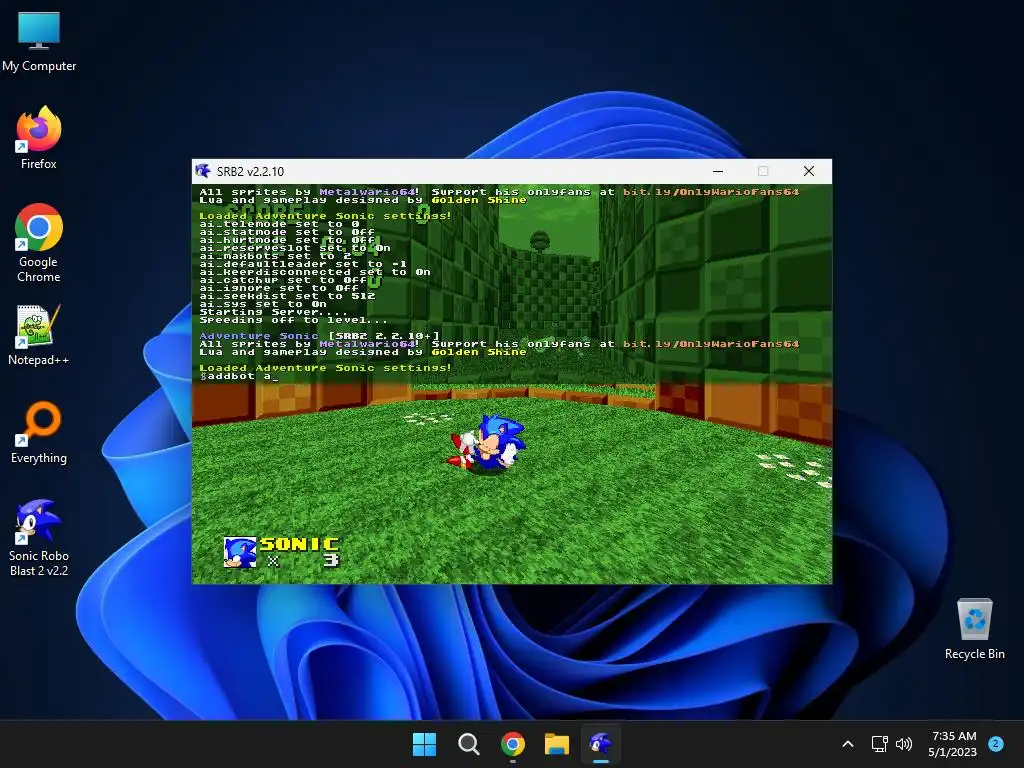Click the console input line 'addbot a'

click(x=239, y=376)
